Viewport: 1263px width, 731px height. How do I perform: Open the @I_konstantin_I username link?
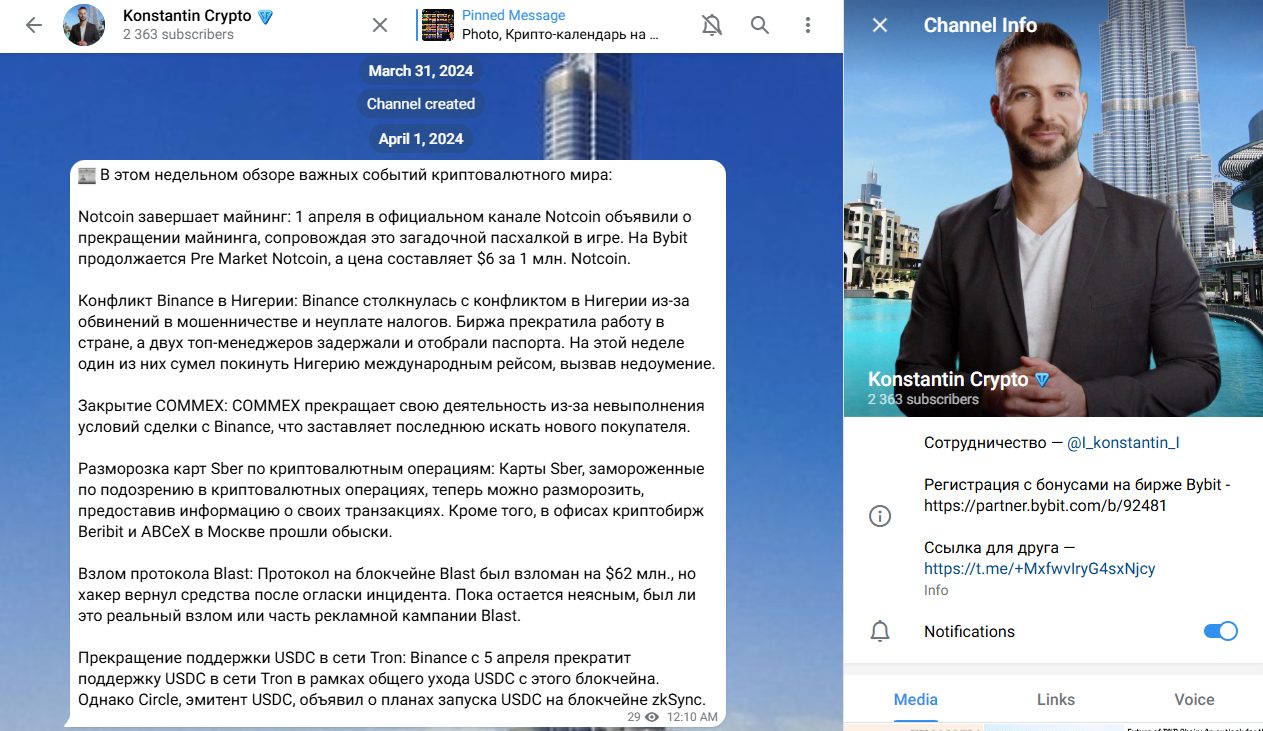1123,443
